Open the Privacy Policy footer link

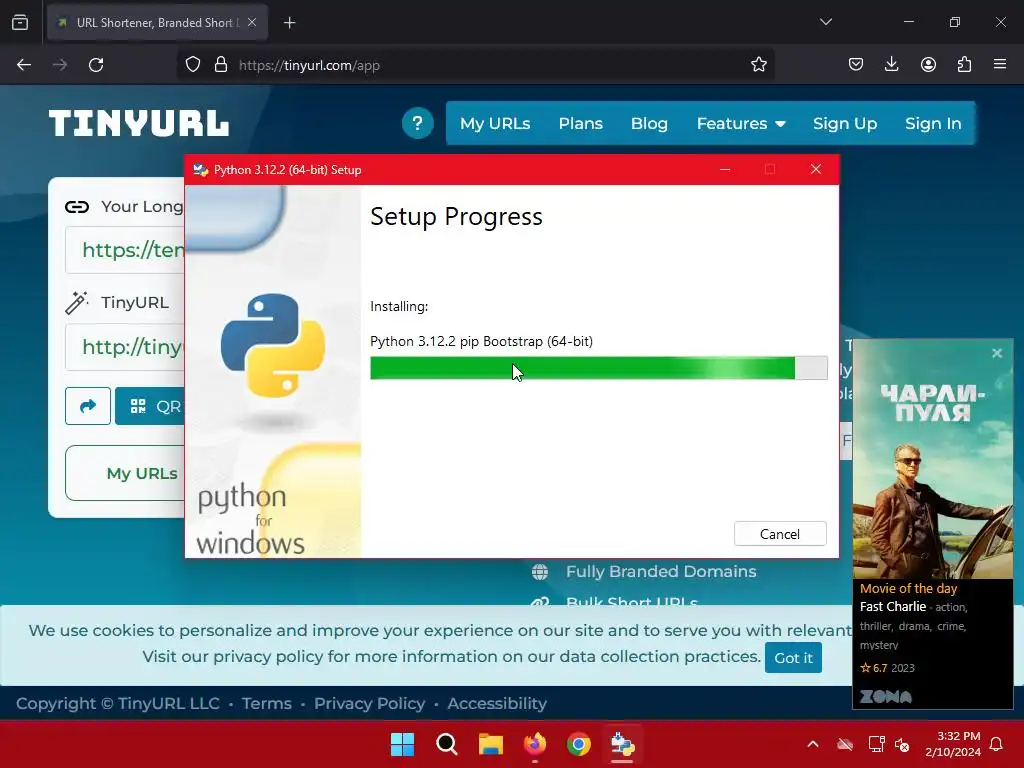pos(370,703)
